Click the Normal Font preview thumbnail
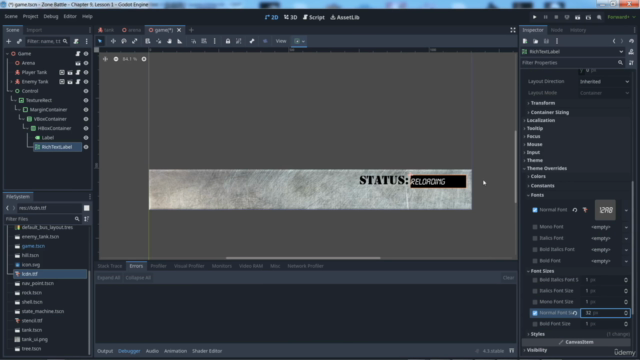The width and height of the screenshot is (640, 360). click(x=605, y=210)
